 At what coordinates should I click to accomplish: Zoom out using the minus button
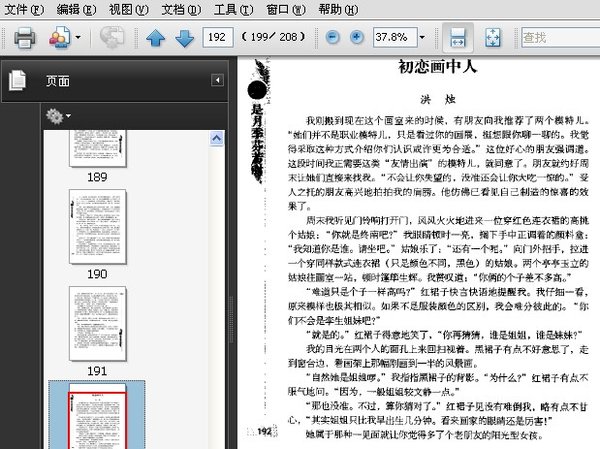tap(333, 38)
